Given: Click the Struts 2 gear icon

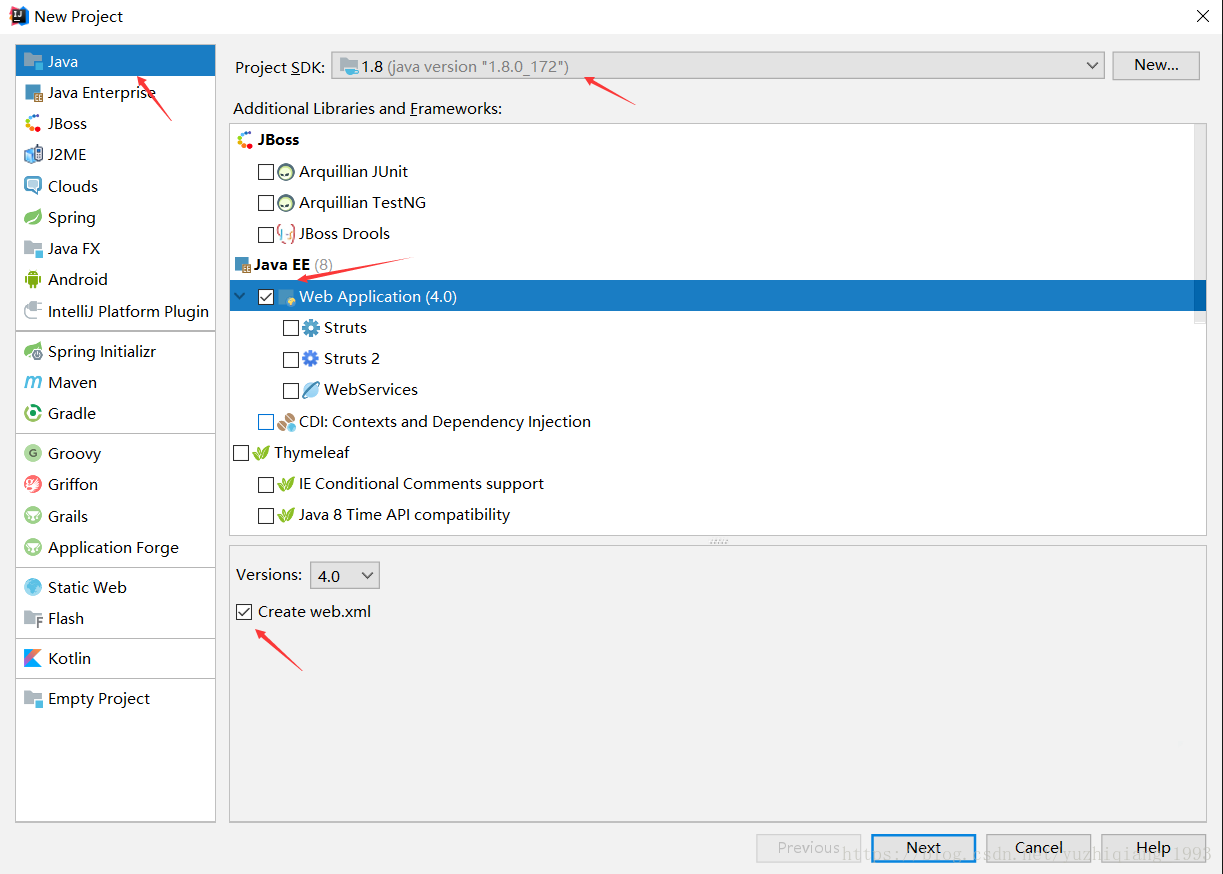Looking at the screenshot, I should click(x=311, y=358).
